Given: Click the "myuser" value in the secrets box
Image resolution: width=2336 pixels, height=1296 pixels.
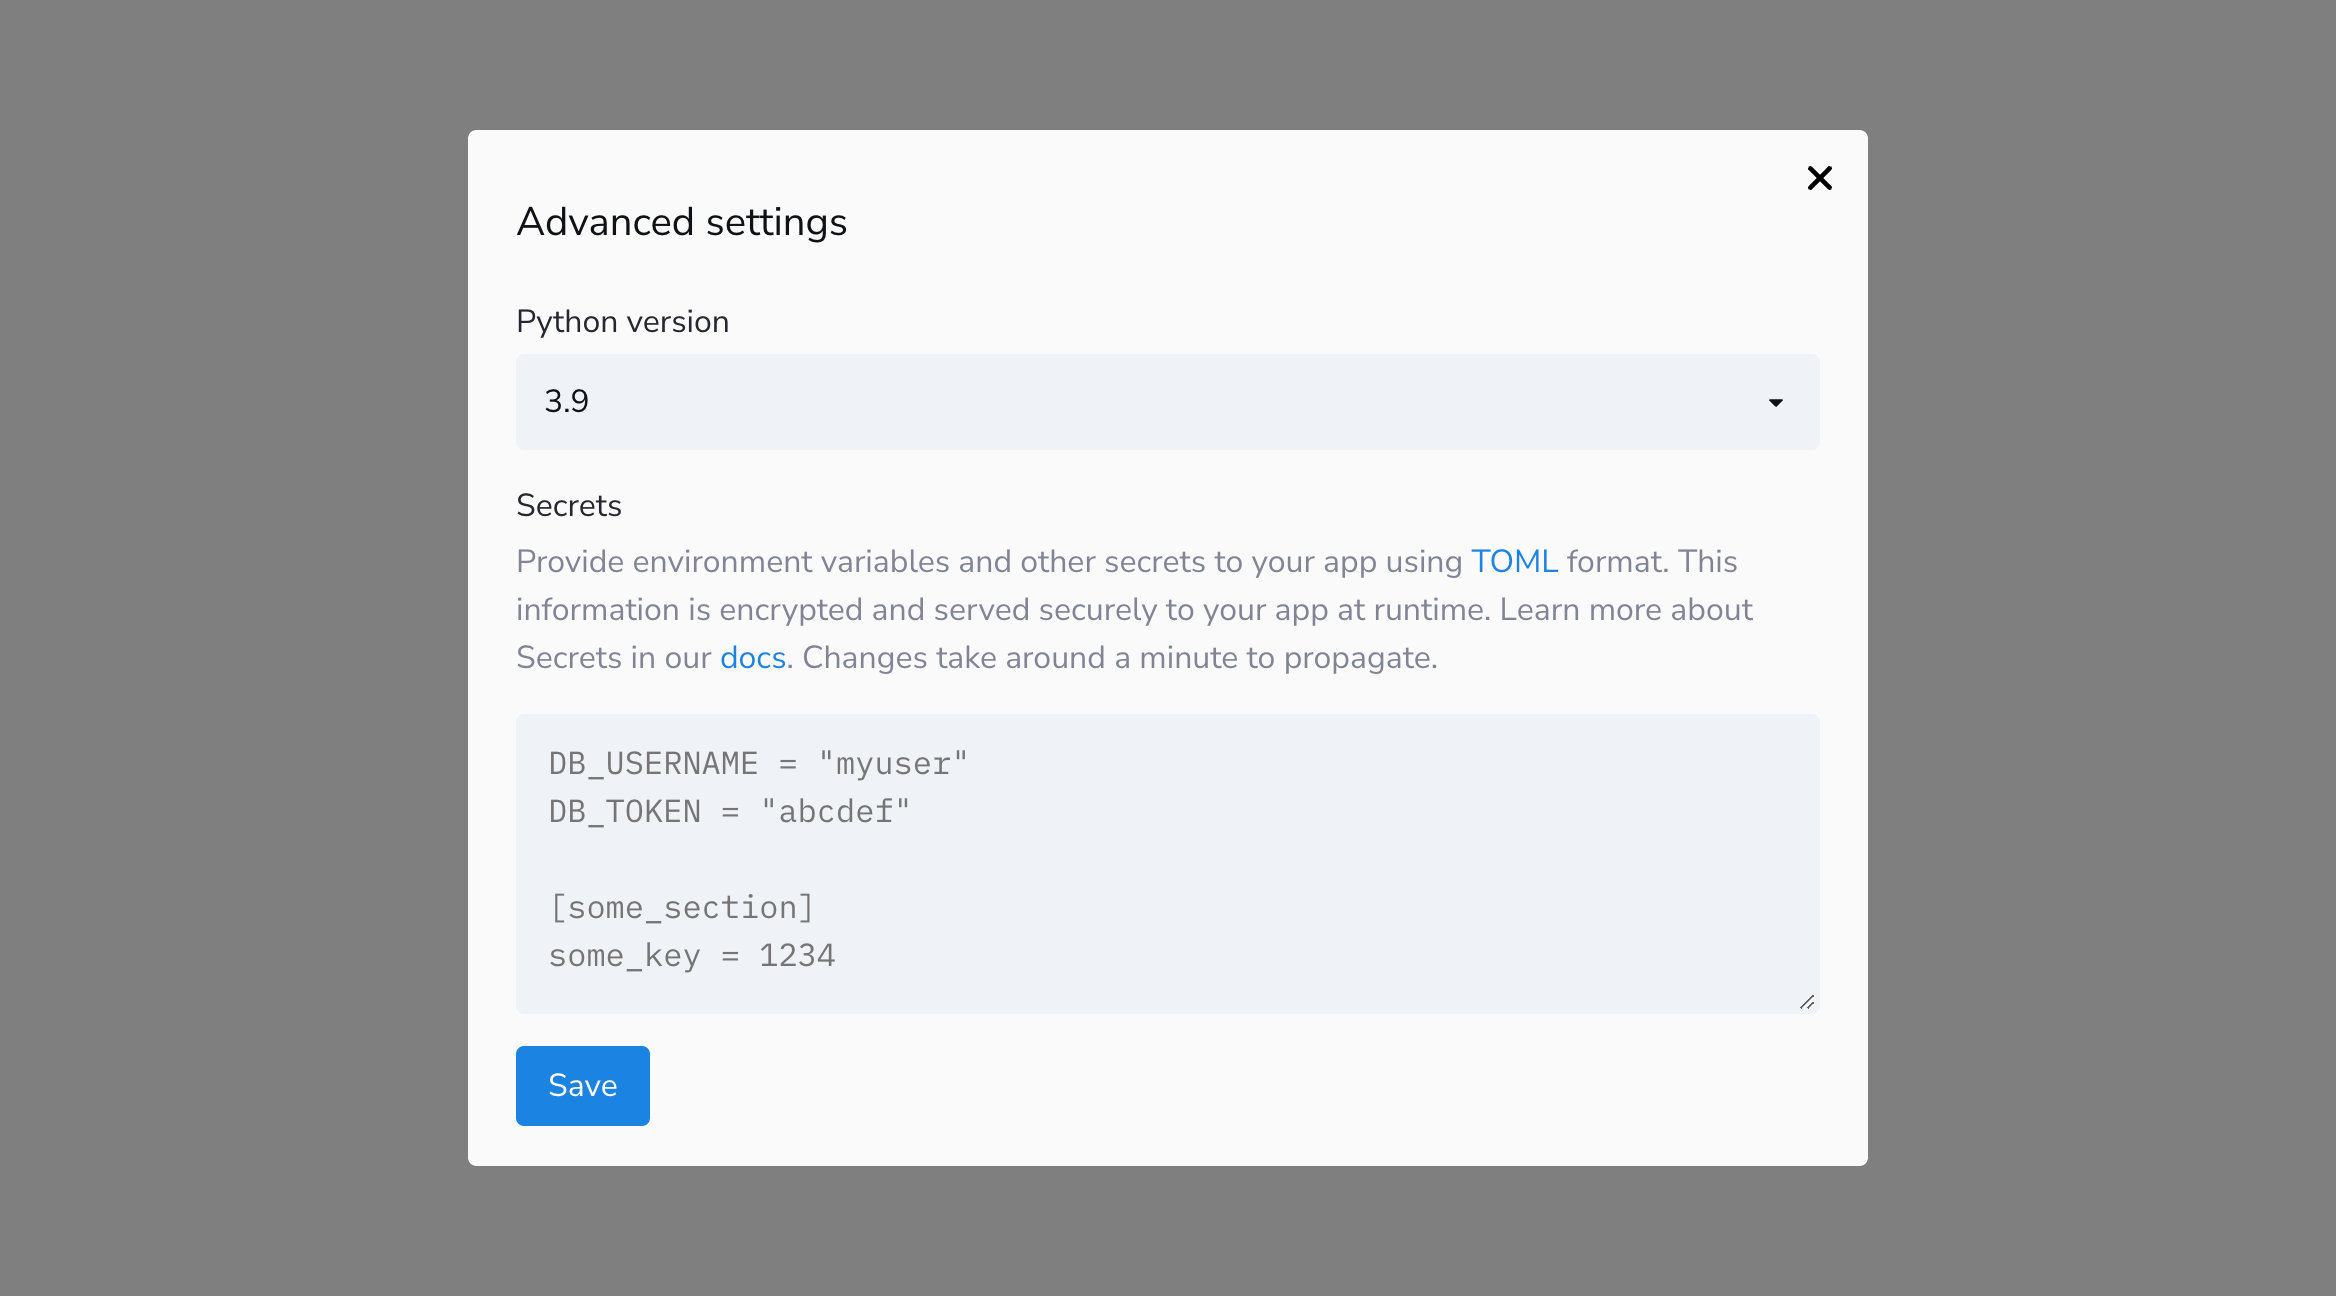Looking at the screenshot, I should [893, 764].
